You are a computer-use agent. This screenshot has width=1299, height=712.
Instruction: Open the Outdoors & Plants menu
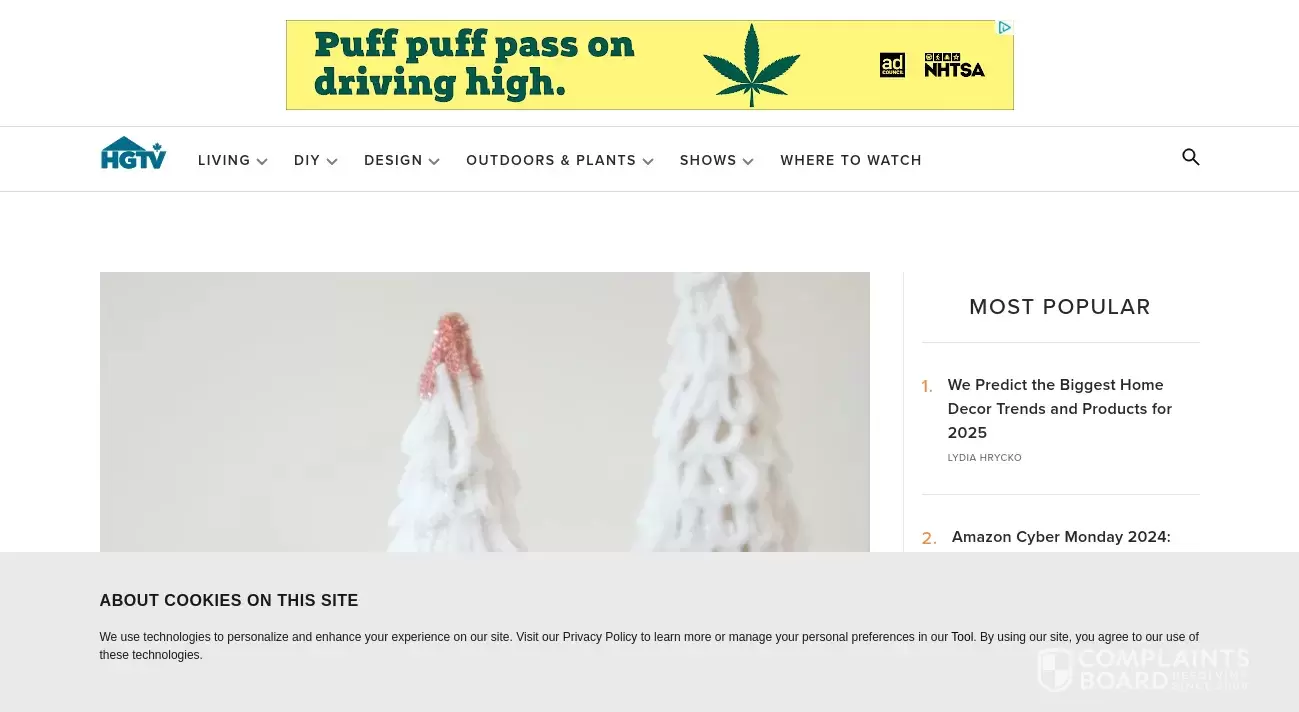pyautogui.click(x=551, y=160)
